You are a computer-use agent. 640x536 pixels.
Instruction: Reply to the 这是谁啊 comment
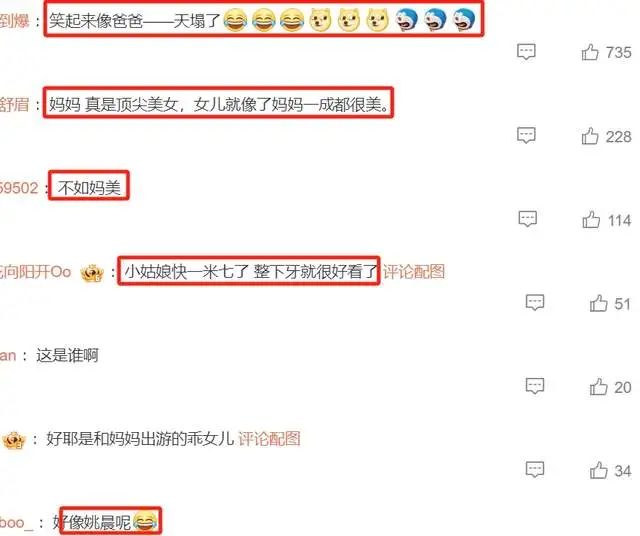click(x=535, y=386)
